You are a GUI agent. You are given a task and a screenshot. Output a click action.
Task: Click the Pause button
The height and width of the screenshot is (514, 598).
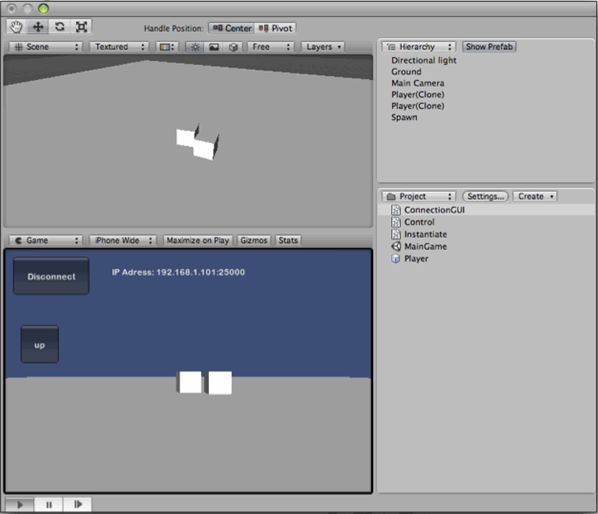pyautogui.click(x=49, y=504)
